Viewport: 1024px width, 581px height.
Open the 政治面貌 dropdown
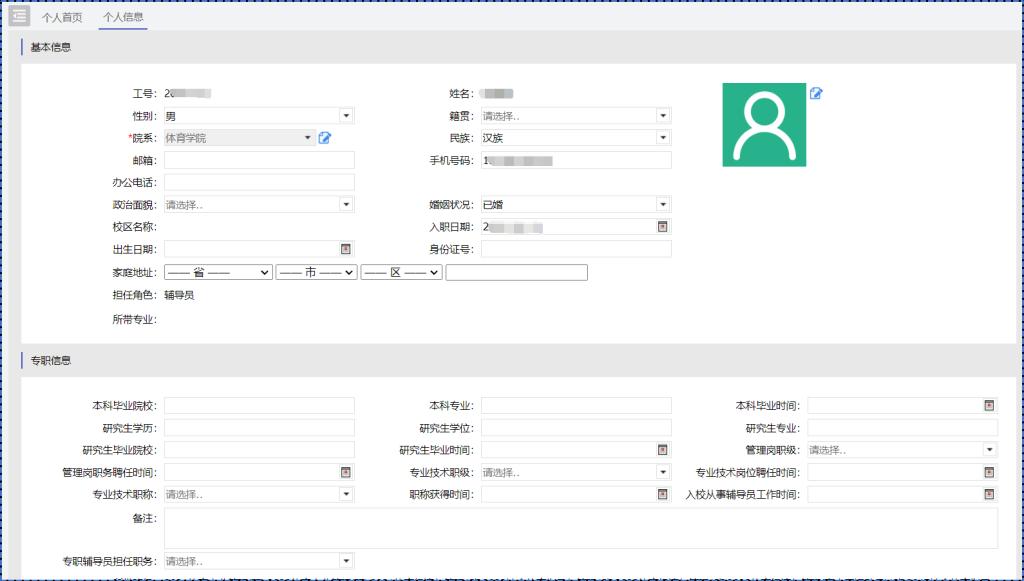pos(345,204)
